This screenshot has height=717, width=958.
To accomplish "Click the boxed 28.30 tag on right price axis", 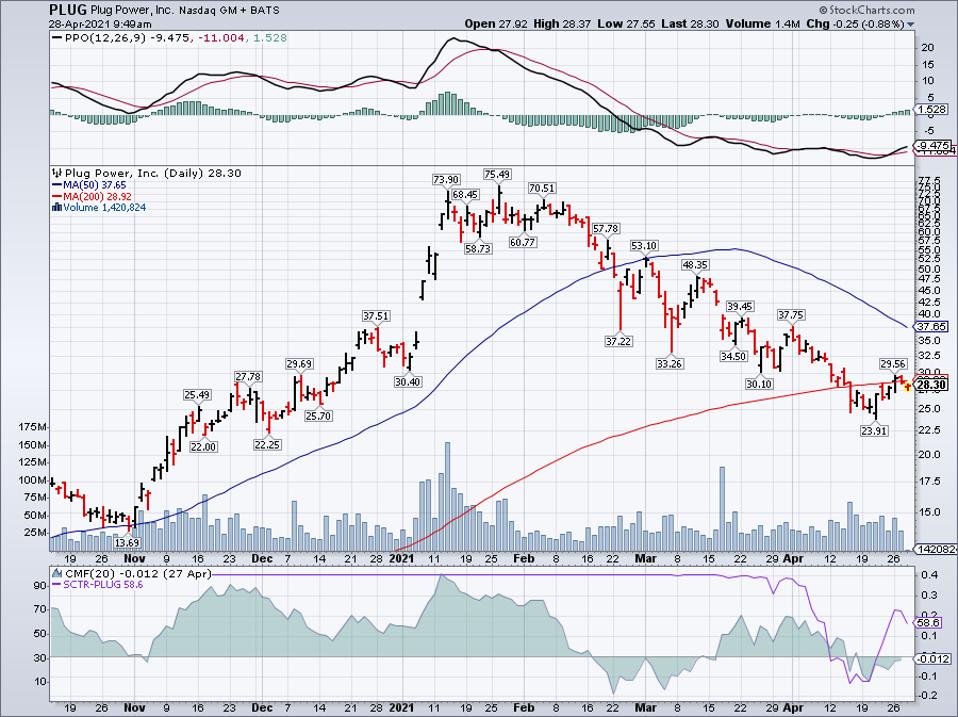I will tap(932, 385).
